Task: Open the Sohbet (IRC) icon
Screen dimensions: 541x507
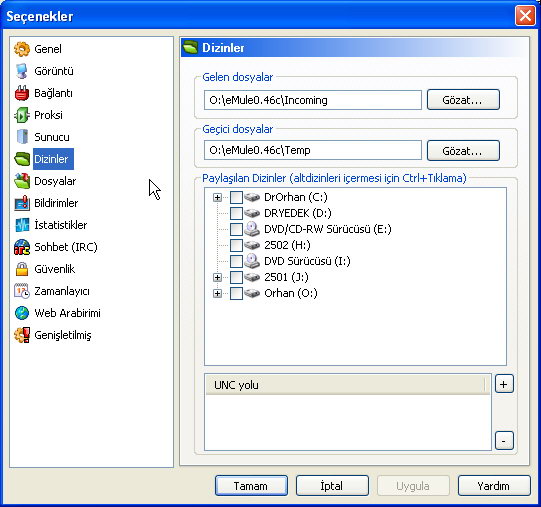Action: [22, 247]
